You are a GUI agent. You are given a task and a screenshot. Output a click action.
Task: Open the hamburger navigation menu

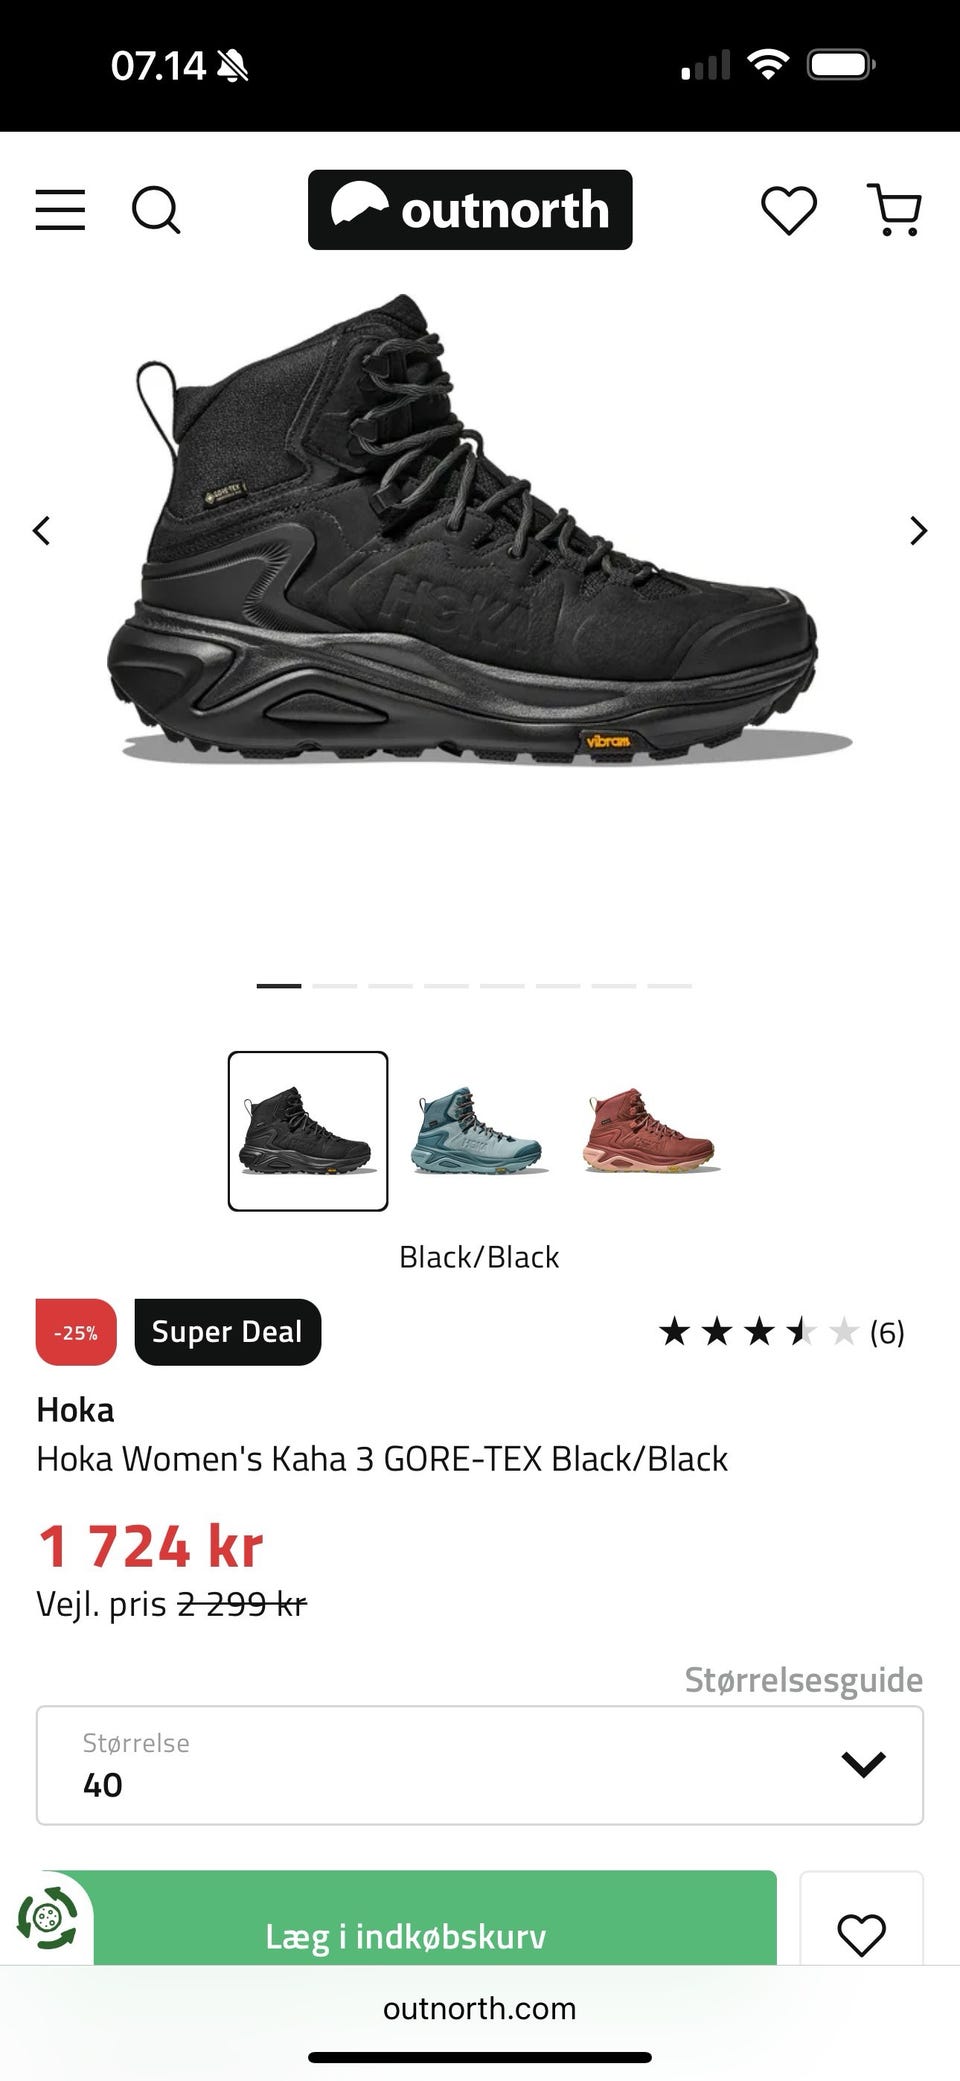click(x=60, y=210)
